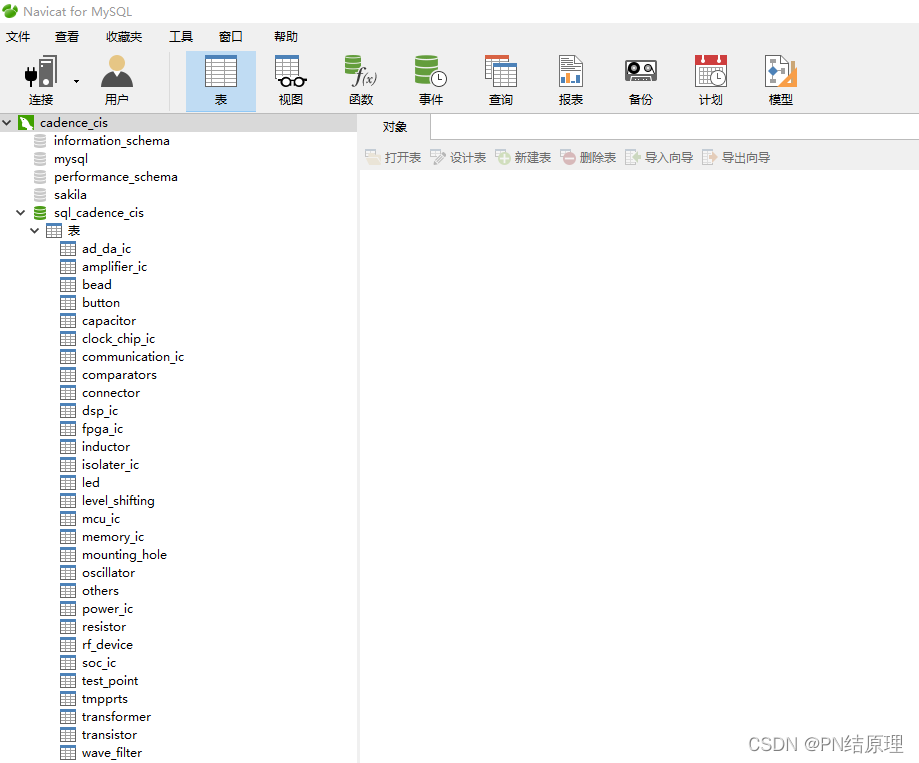Viewport: 919px width, 763px height.
Task: Collapse the cadence_cis connection node
Action: tap(8, 123)
